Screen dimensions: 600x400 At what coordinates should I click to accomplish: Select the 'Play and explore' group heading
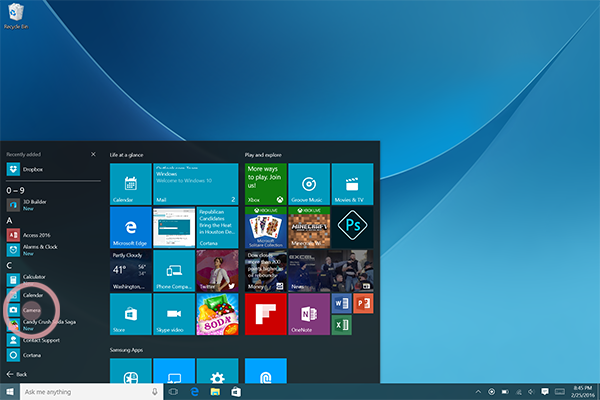click(x=263, y=155)
